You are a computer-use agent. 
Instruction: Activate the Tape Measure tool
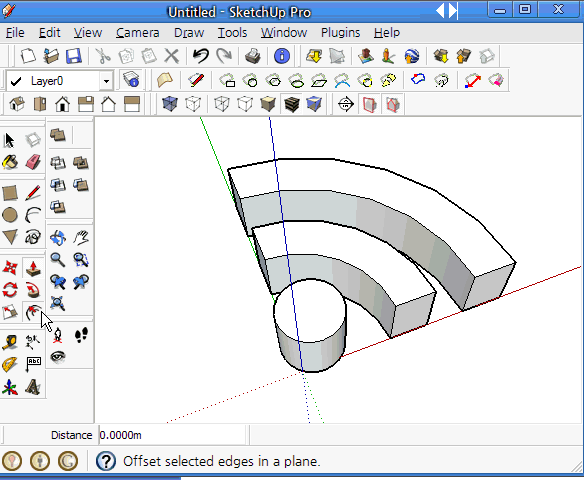pos(10,342)
